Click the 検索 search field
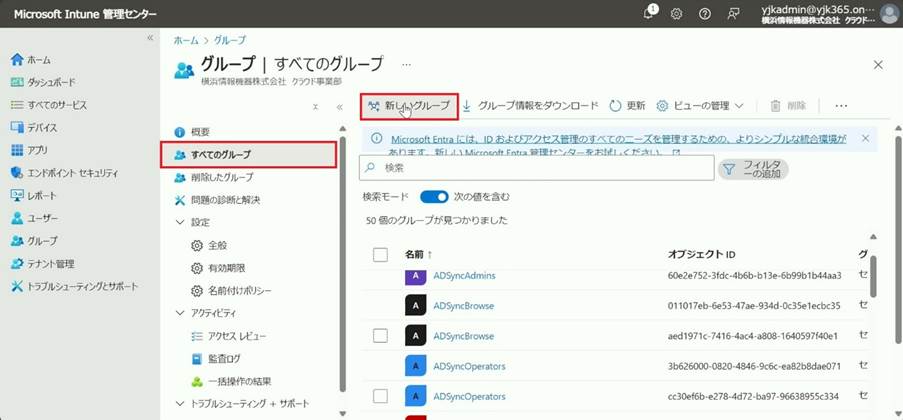 [536, 168]
